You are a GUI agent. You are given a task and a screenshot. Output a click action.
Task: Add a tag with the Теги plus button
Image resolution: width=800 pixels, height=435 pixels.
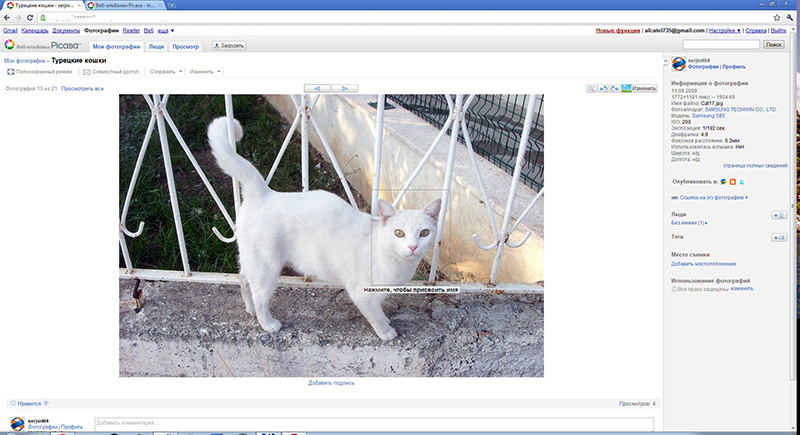tap(779, 238)
